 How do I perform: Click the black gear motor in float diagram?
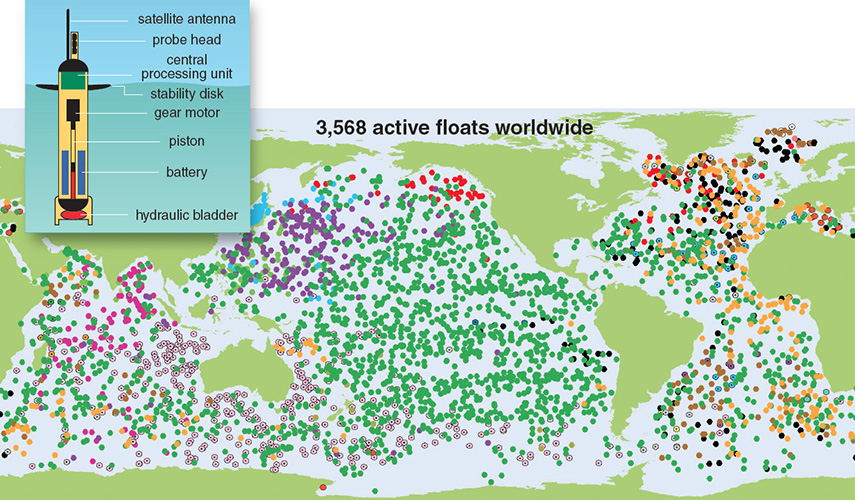point(74,110)
